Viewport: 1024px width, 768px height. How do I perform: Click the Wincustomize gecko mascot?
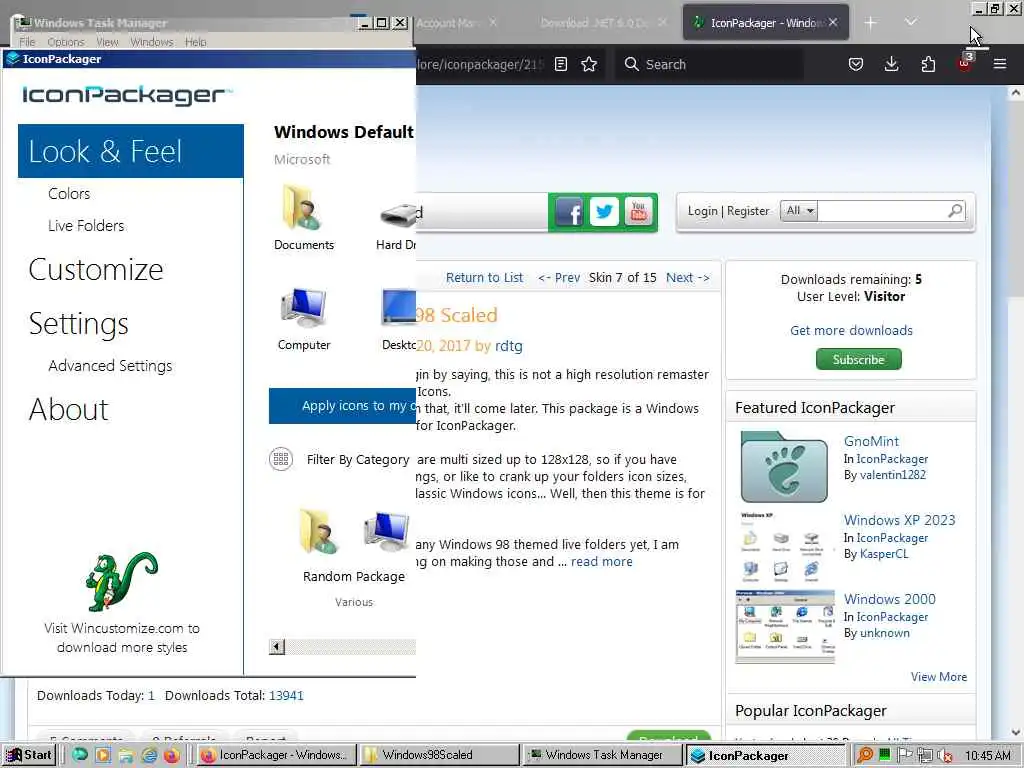coord(121,582)
